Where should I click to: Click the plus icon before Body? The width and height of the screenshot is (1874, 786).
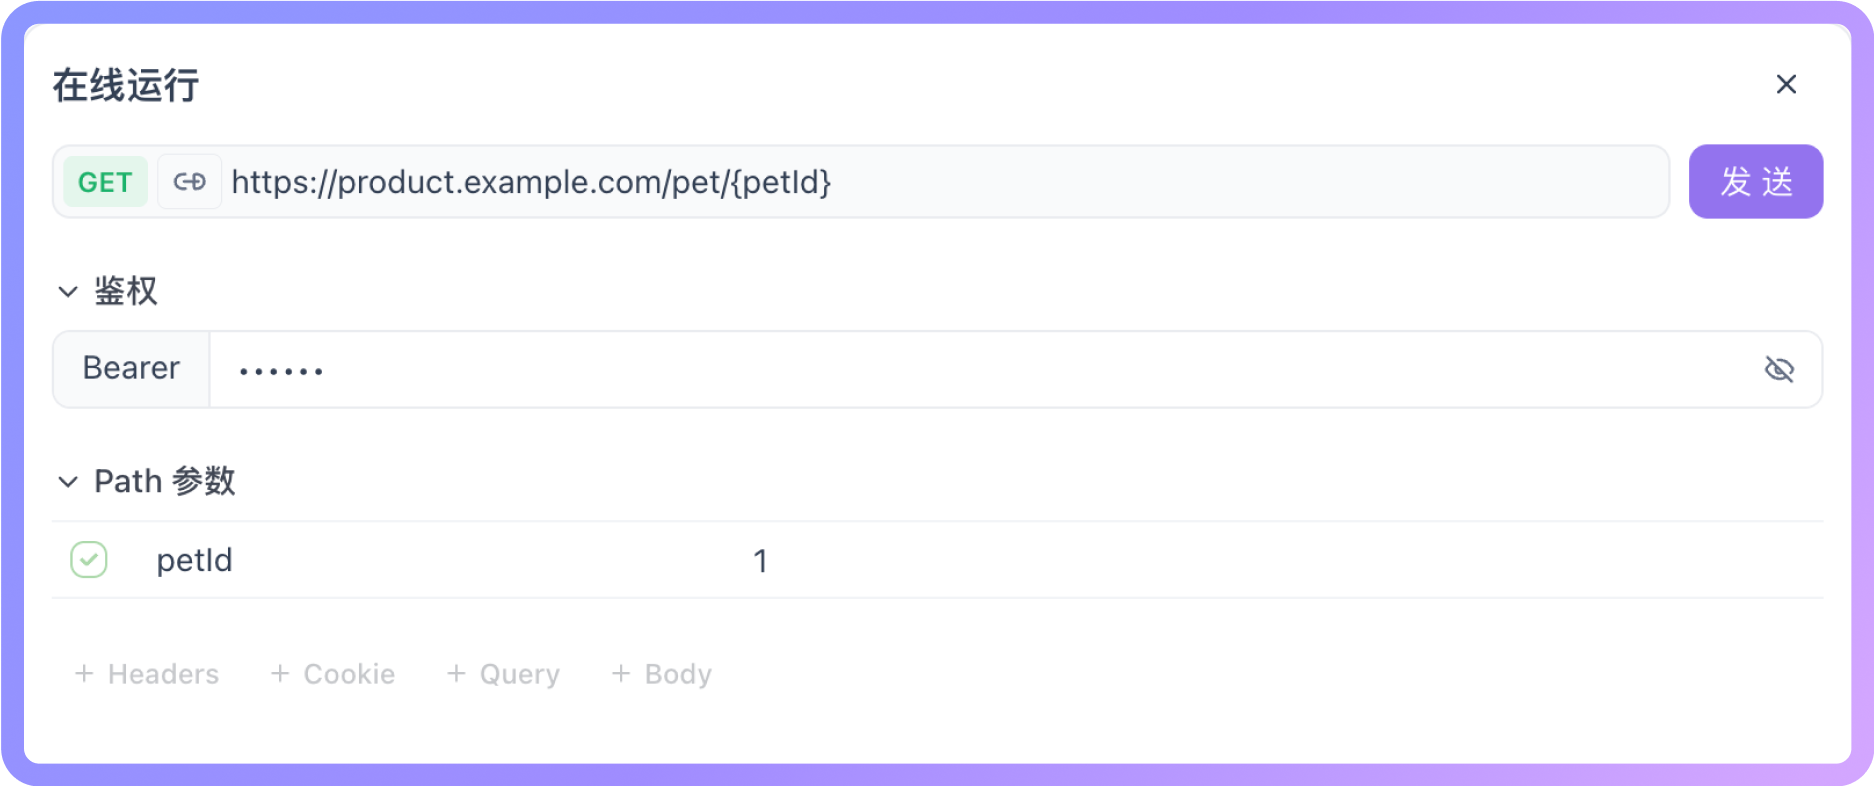click(621, 673)
